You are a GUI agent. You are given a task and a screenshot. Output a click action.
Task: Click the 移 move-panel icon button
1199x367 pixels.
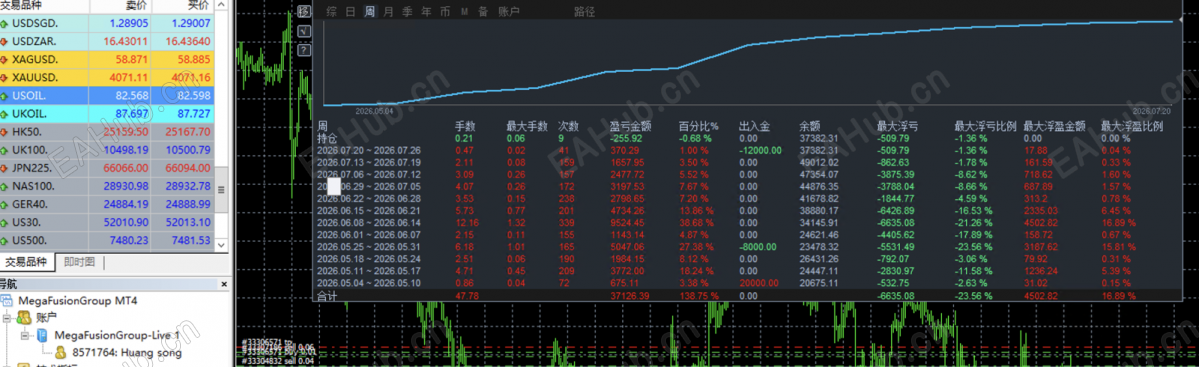304,11
